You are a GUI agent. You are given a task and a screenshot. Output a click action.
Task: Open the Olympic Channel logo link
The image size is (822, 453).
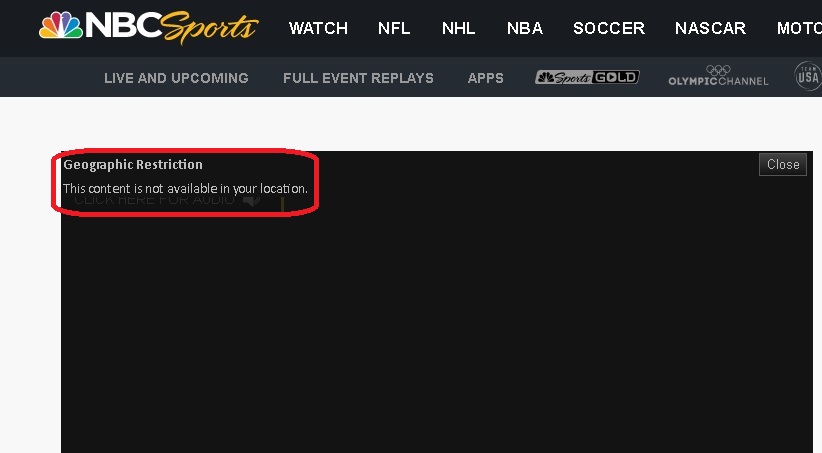pyautogui.click(x=718, y=76)
